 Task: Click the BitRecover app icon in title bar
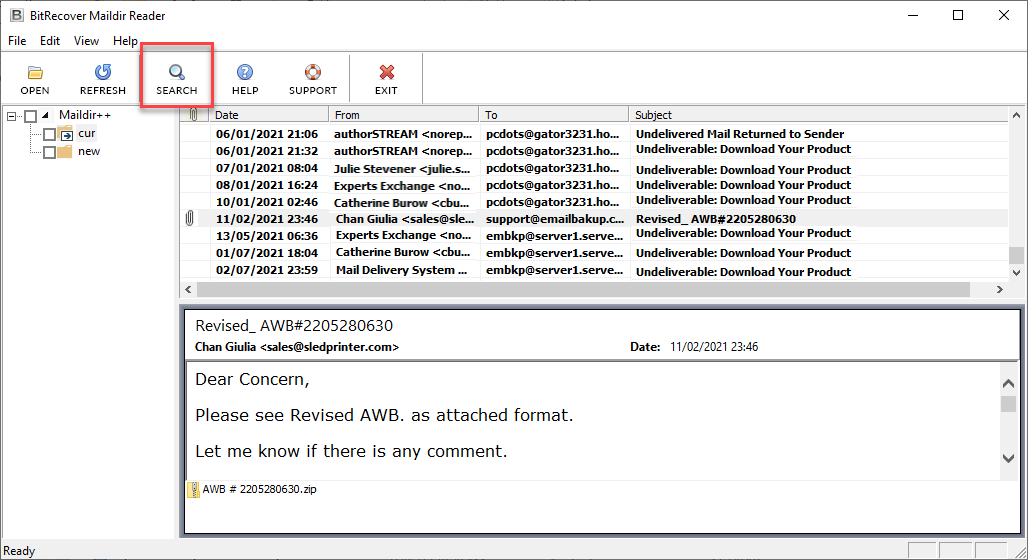point(16,15)
